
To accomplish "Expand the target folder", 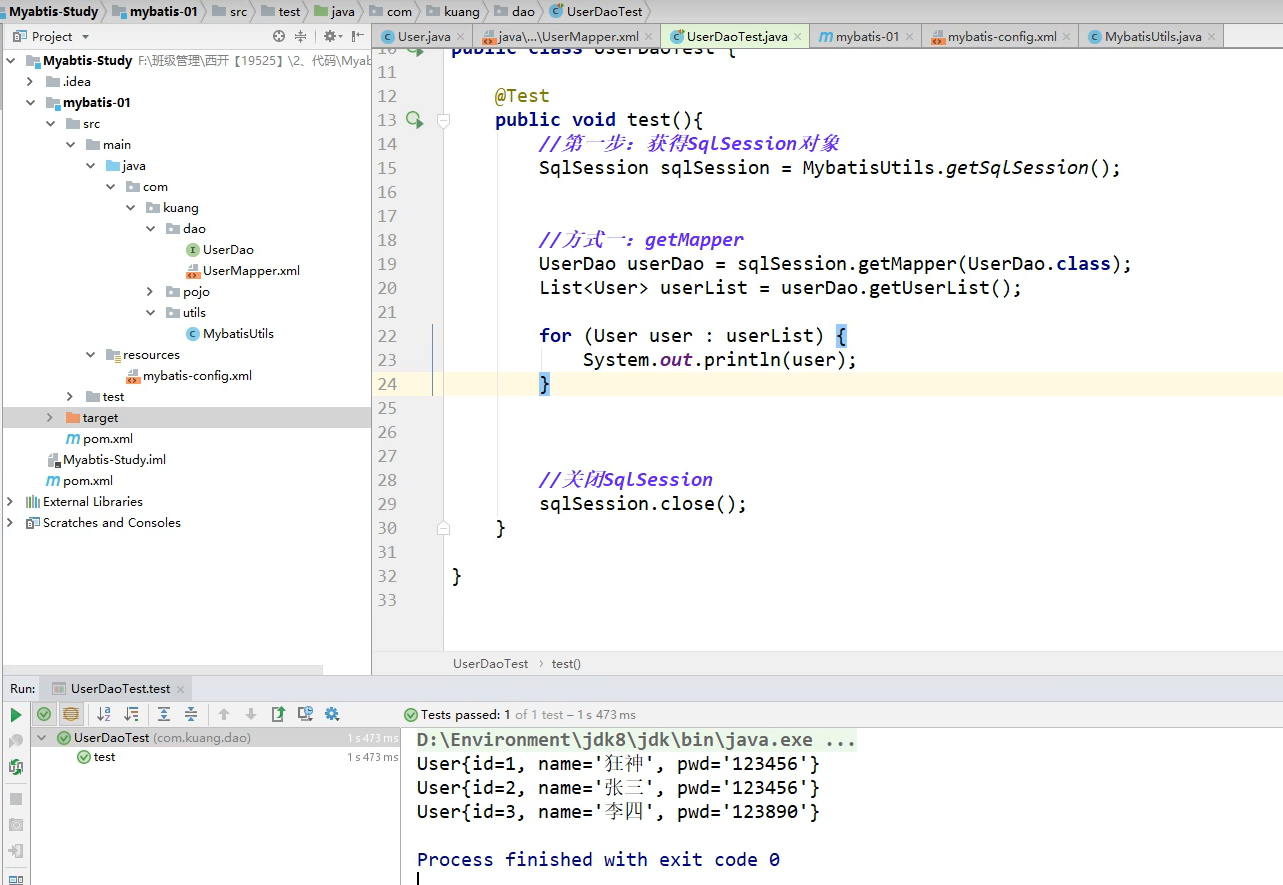I will pos(50,417).
